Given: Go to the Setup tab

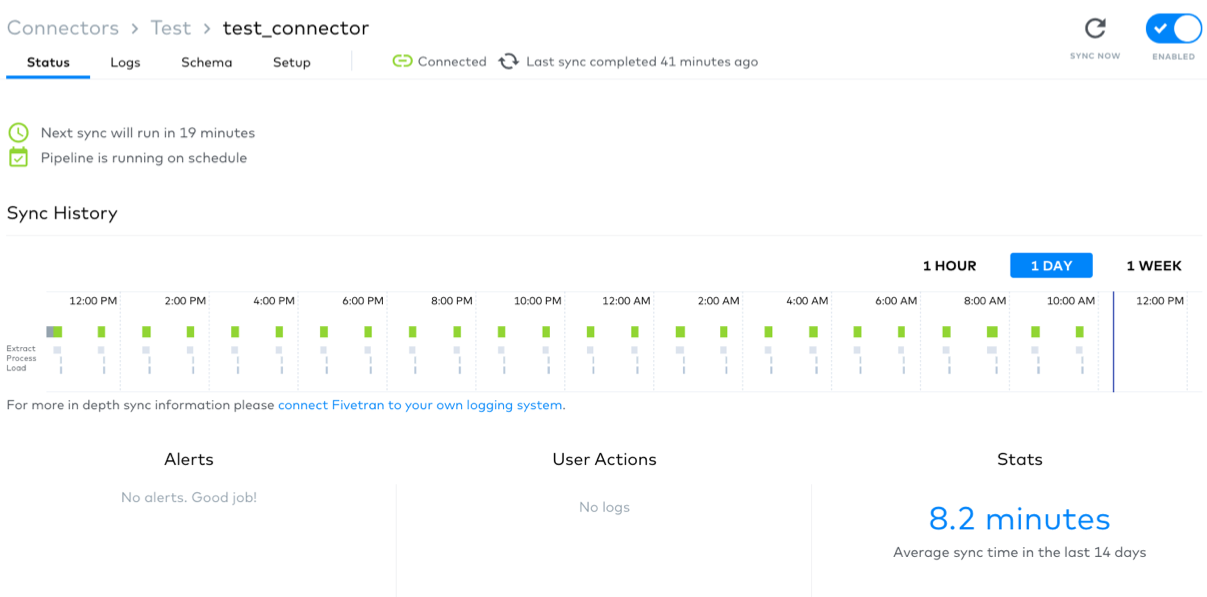Looking at the screenshot, I should click(x=292, y=62).
